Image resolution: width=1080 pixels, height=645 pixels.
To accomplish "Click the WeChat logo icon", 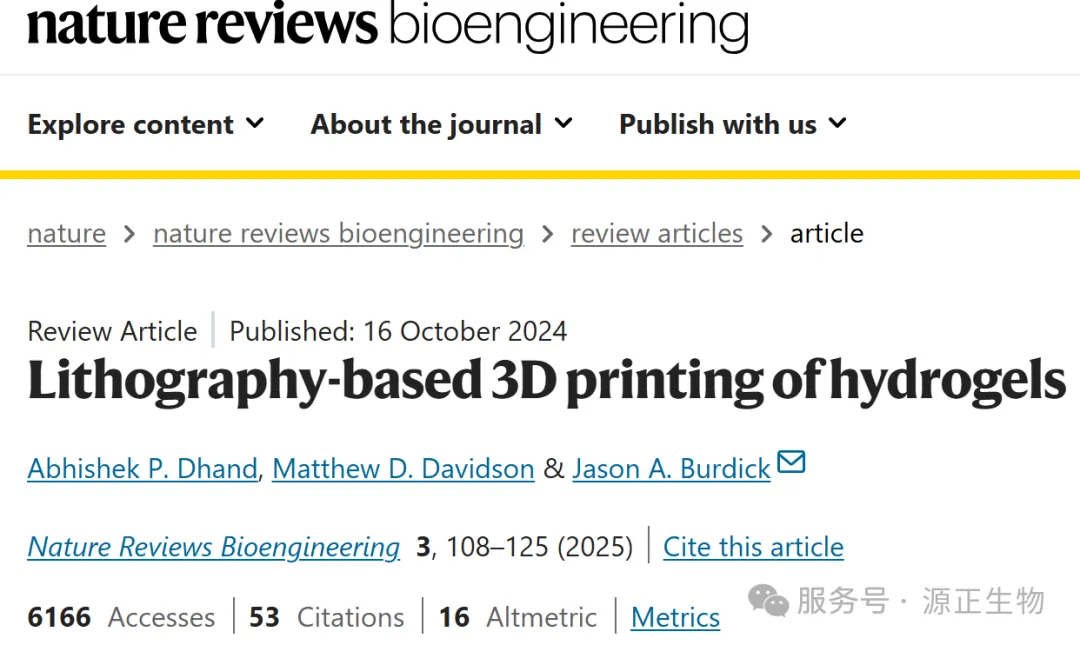I will click(769, 600).
